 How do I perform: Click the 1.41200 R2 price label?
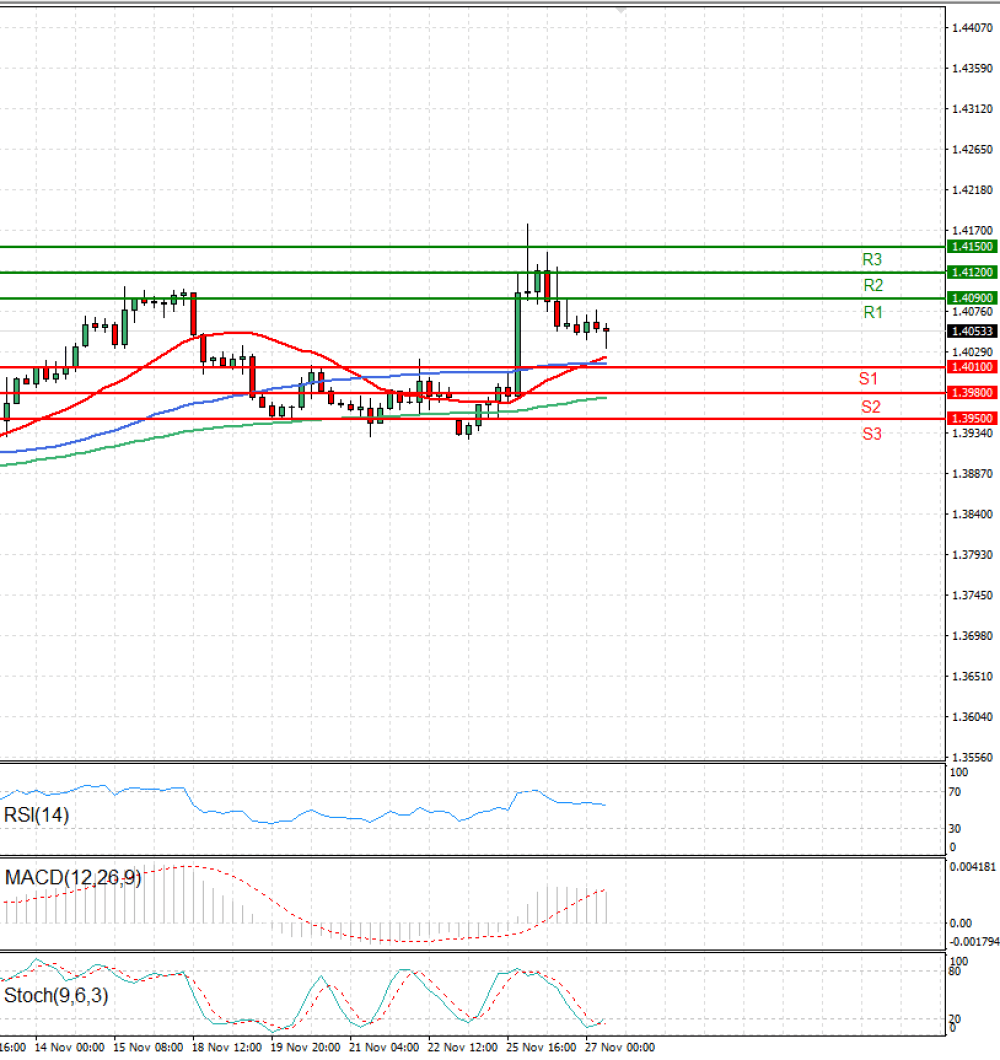click(x=972, y=272)
